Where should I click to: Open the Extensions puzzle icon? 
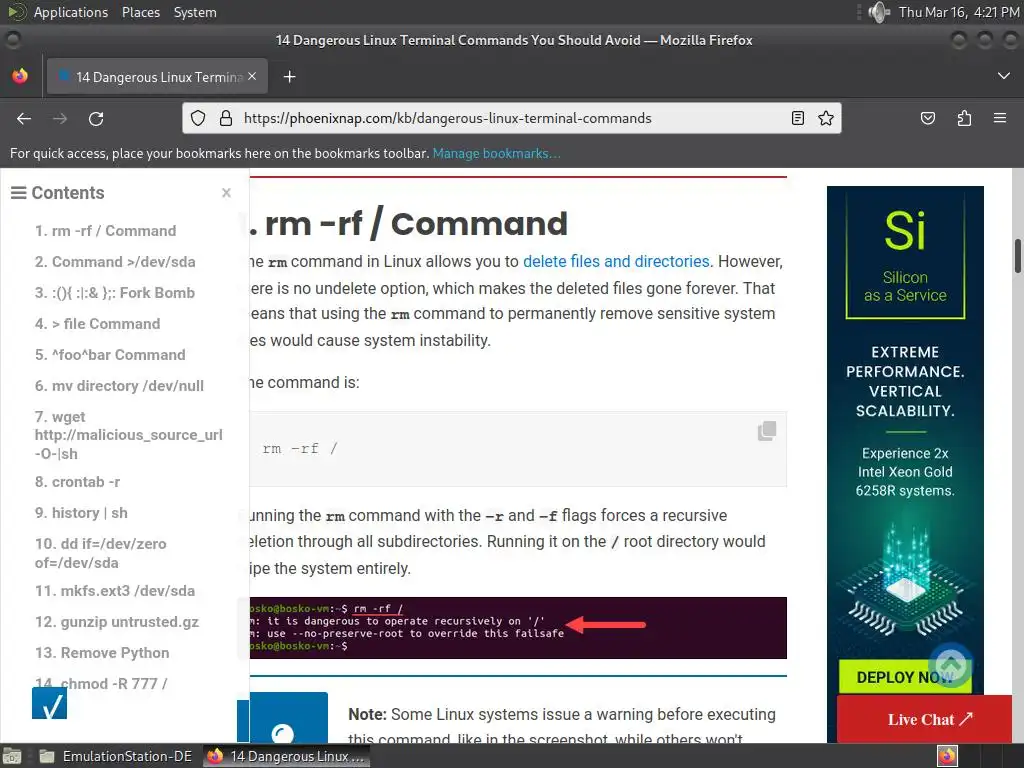964,118
